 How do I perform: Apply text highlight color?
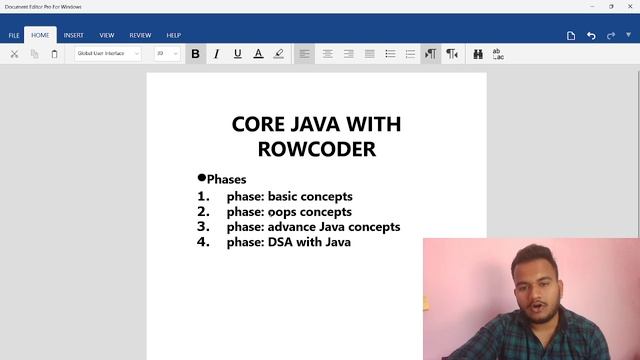coord(279,54)
